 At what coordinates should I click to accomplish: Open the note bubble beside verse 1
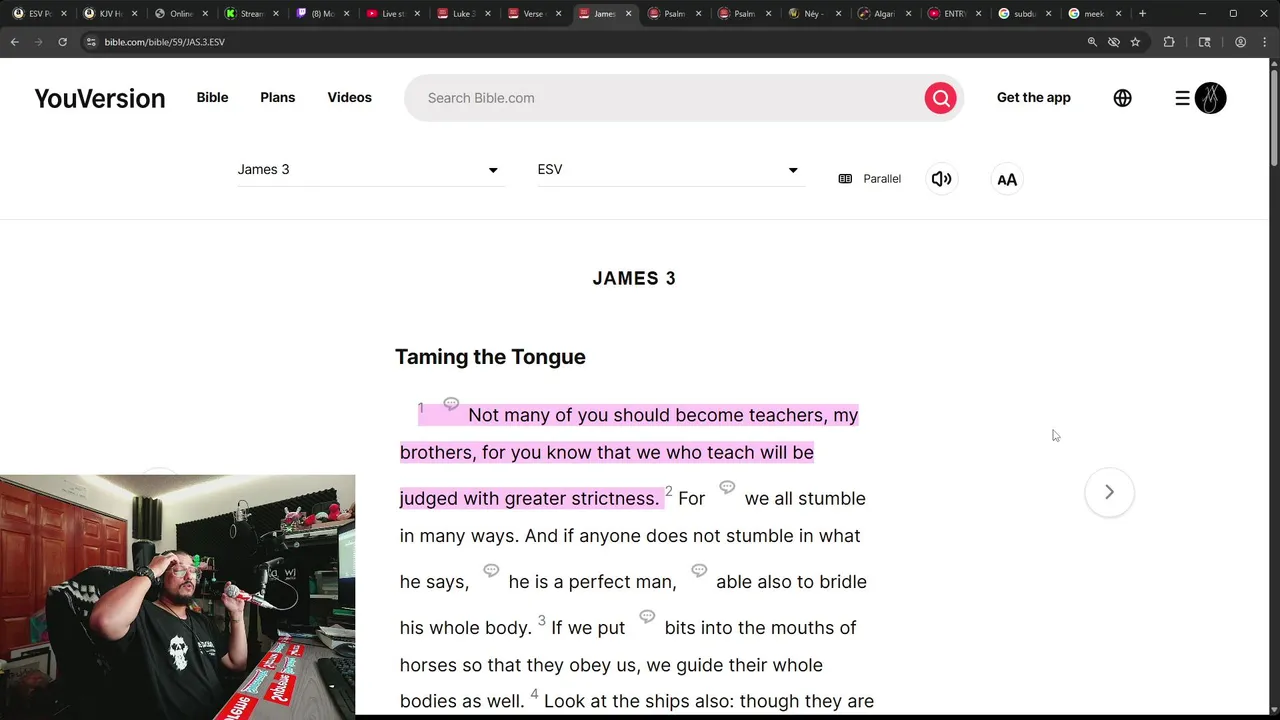[x=451, y=404]
